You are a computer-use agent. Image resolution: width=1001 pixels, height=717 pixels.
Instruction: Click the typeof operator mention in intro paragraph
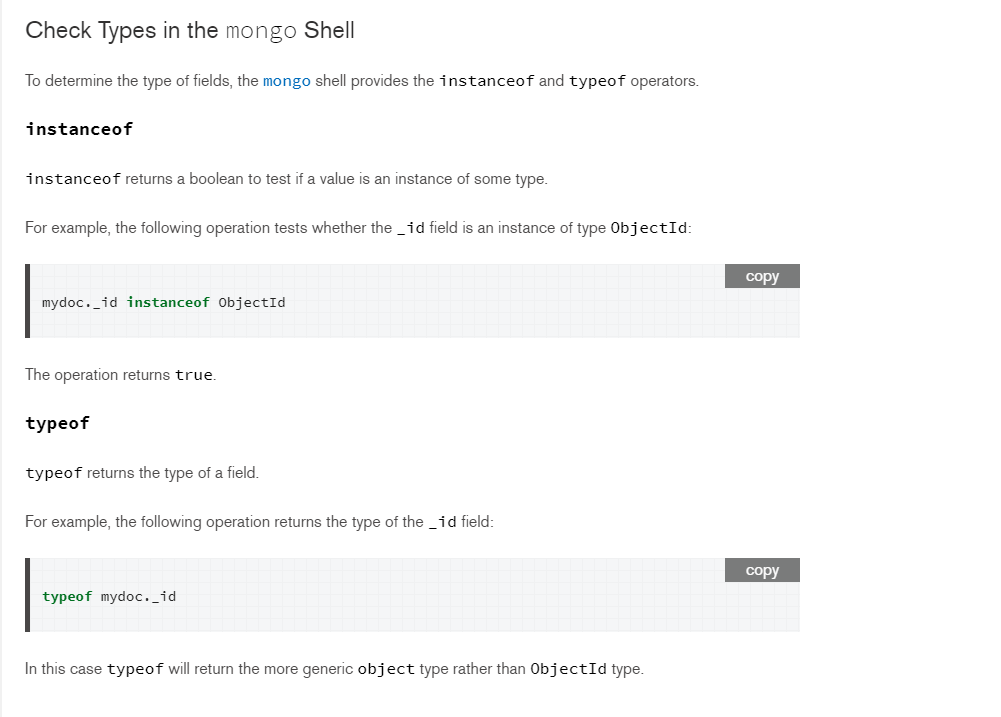pyautogui.click(x=597, y=81)
